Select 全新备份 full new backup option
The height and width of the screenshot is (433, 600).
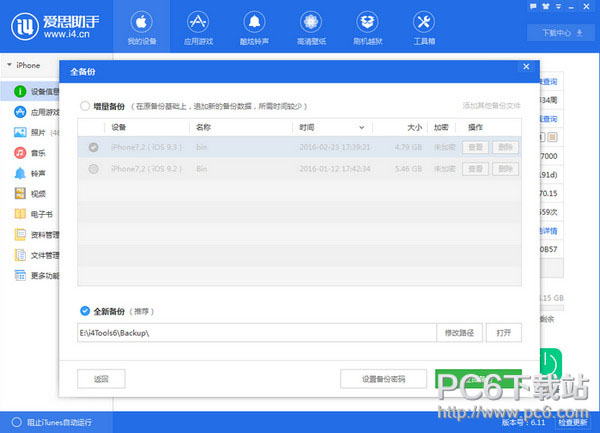pyautogui.click(x=86, y=312)
